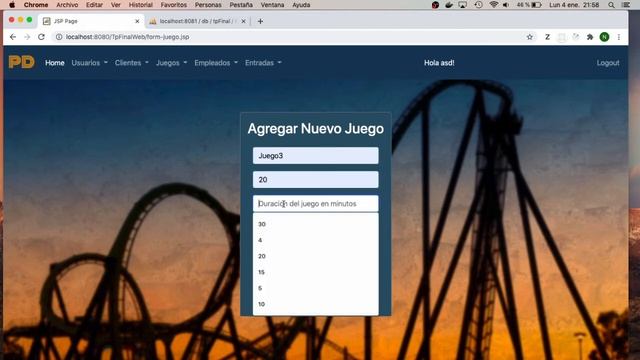Click the address bar URL
The height and width of the screenshot is (360, 640).
point(128,37)
